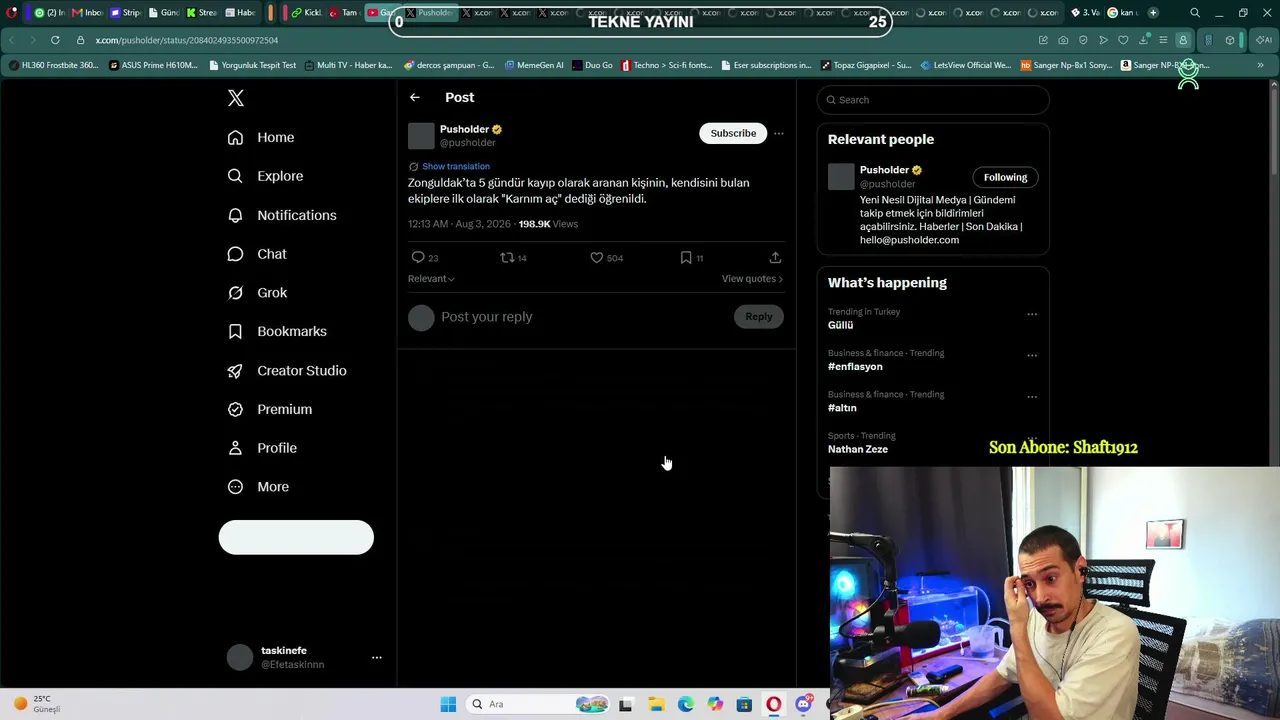Viewport: 1280px width, 720px height.
Task: Open the Premium page
Action: (x=270, y=409)
